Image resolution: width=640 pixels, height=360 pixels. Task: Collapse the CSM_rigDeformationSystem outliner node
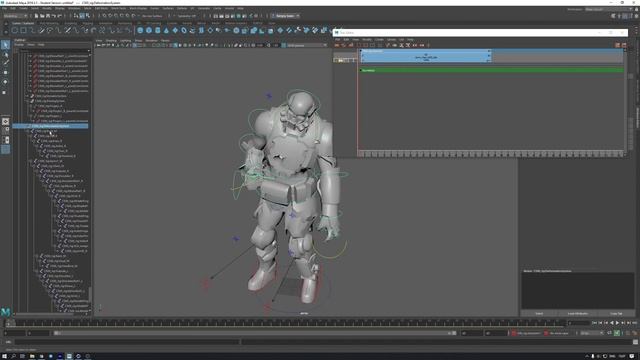coord(29,126)
